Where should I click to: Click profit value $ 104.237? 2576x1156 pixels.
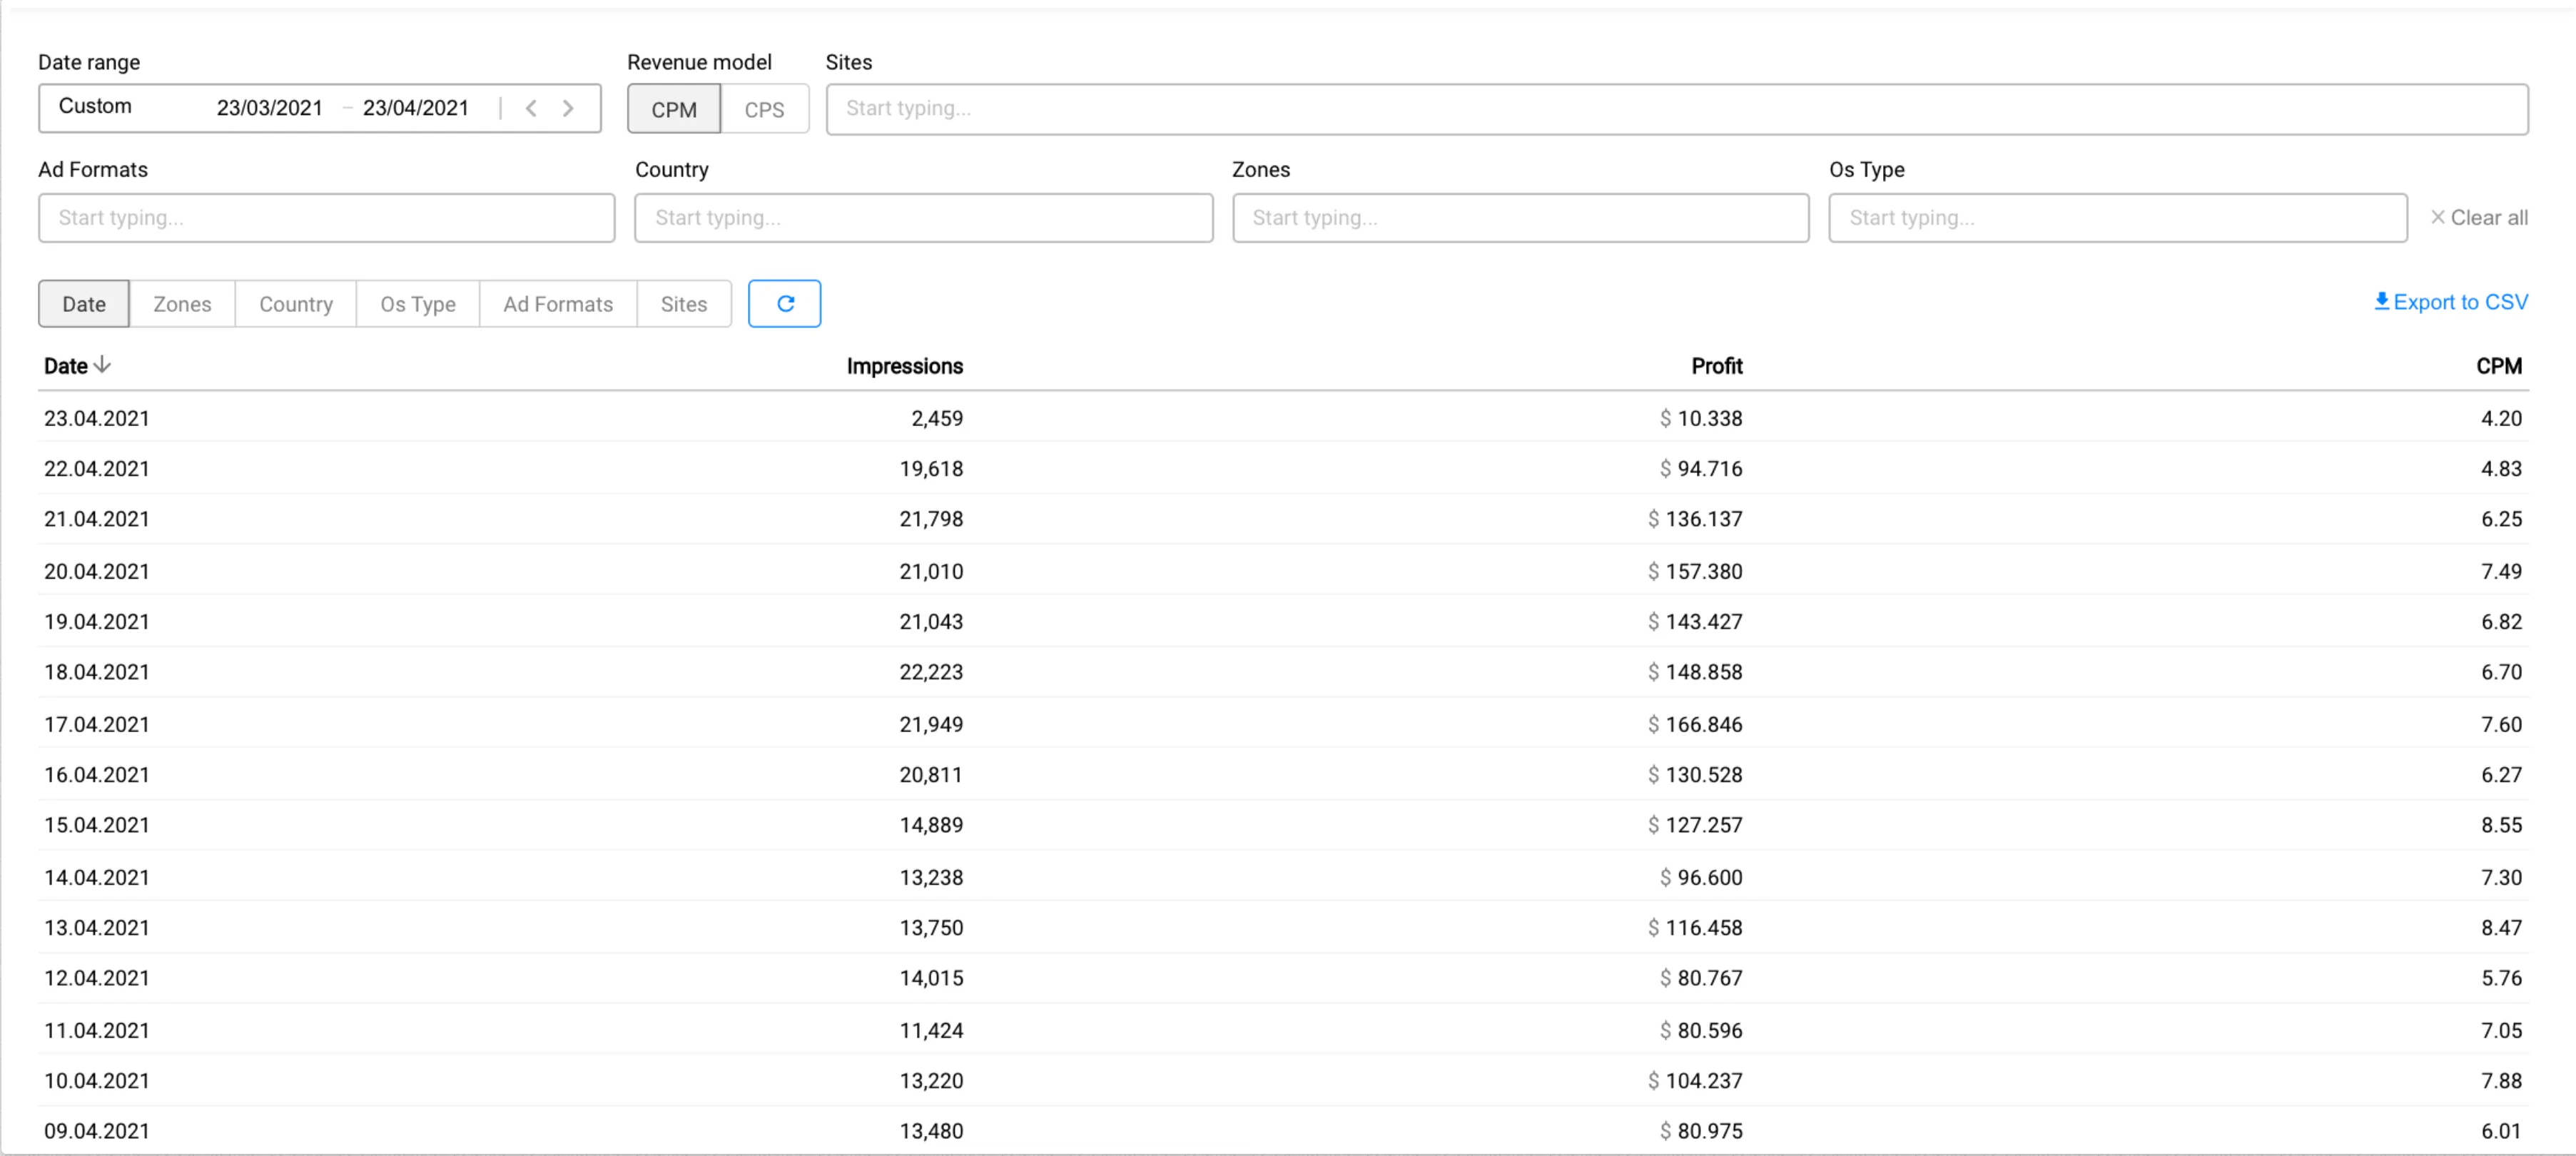click(1695, 1080)
